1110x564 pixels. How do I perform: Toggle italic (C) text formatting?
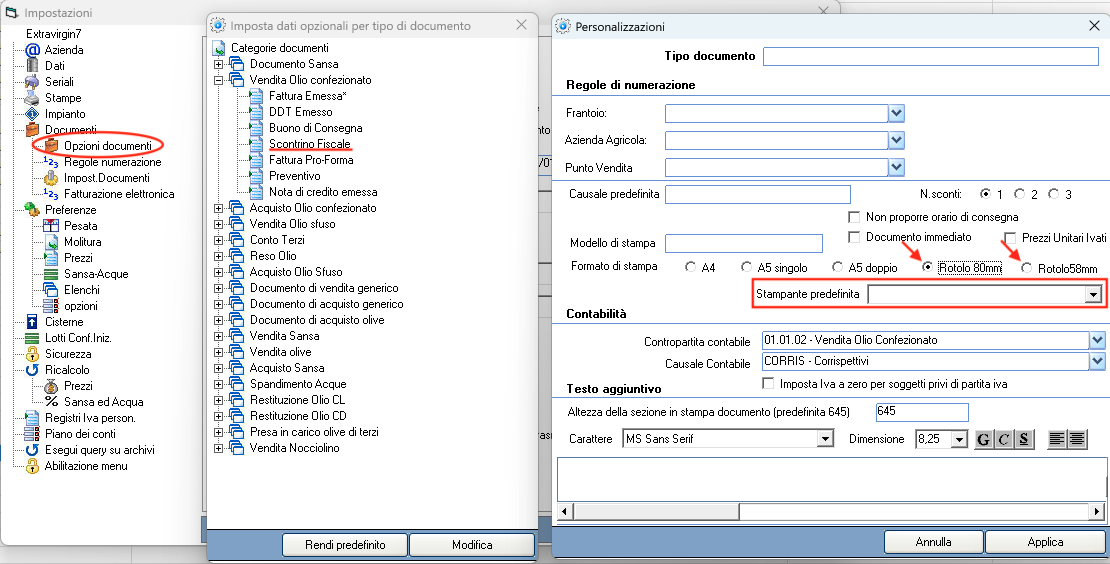[x=1004, y=439]
